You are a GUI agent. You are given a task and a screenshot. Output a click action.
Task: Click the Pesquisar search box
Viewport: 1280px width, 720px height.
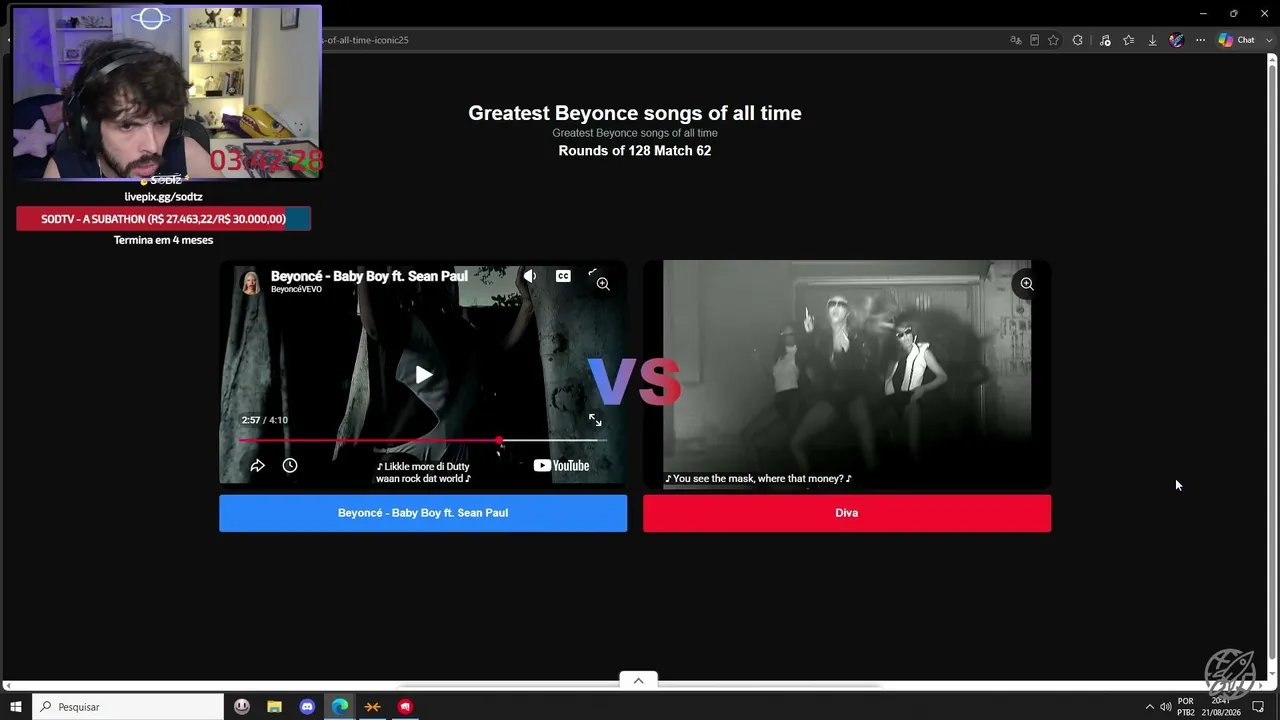point(128,707)
